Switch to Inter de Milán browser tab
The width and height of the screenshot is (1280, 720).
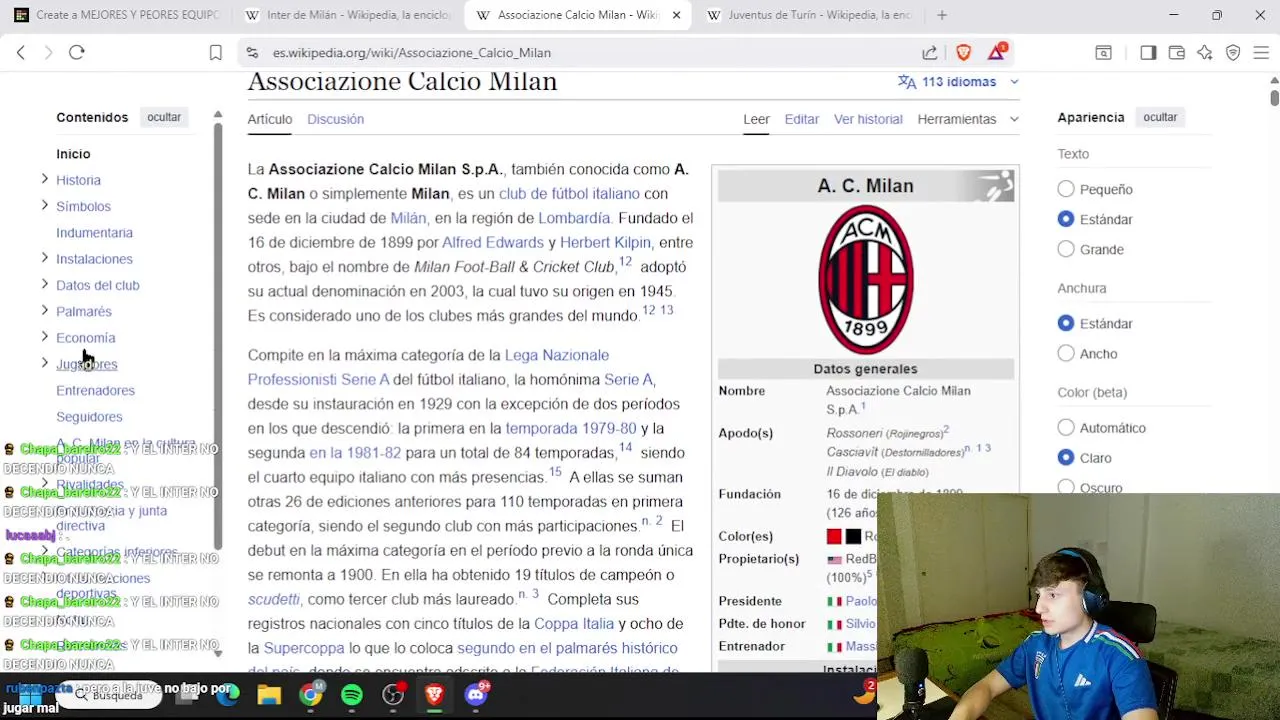(x=348, y=15)
